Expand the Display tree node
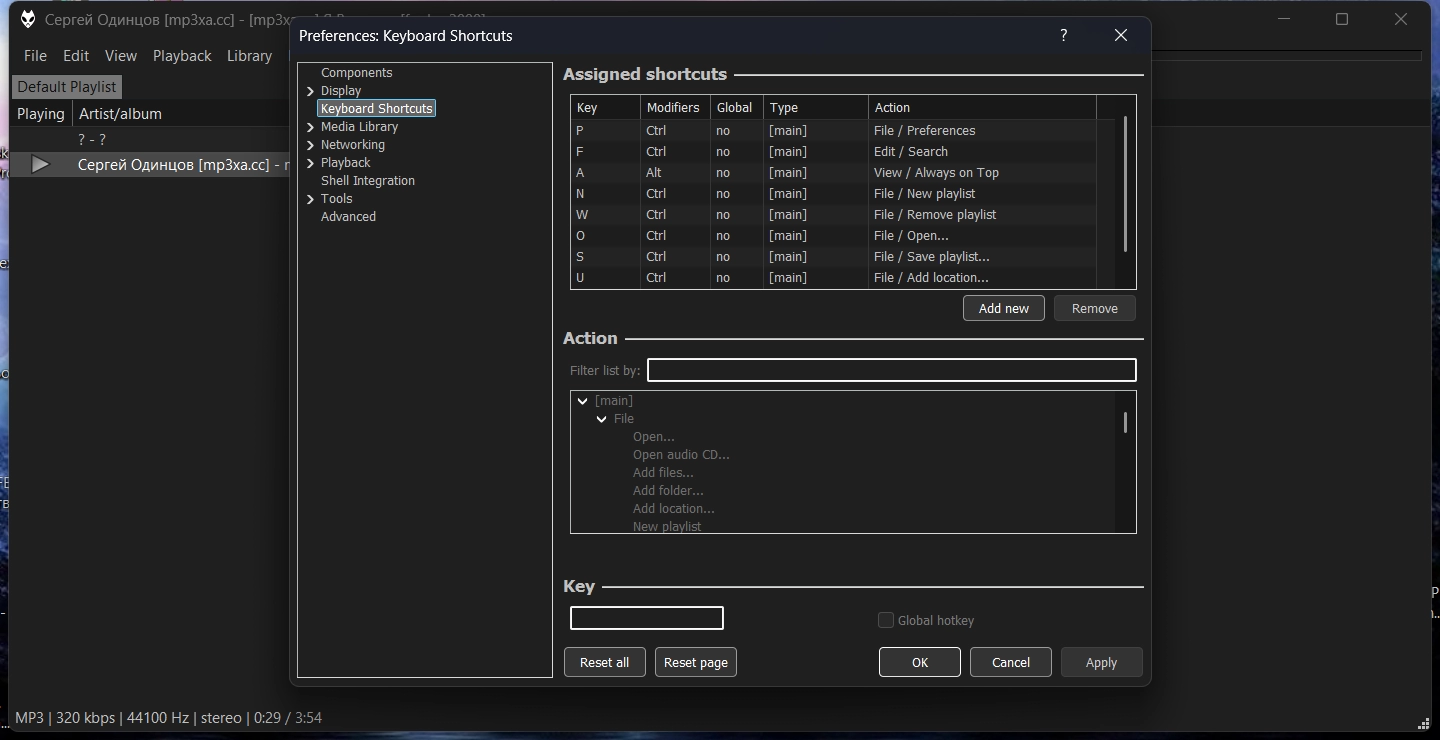This screenshot has height=740, width=1440. point(310,91)
